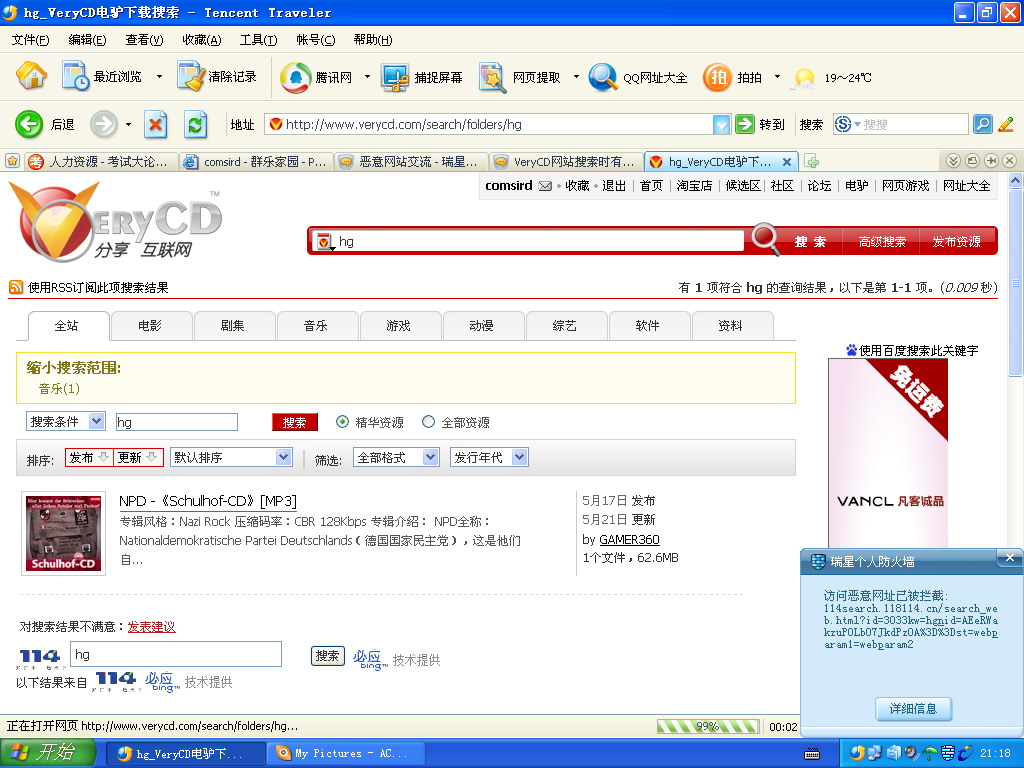
Task: Click the clear records broom icon
Action: 191,76
